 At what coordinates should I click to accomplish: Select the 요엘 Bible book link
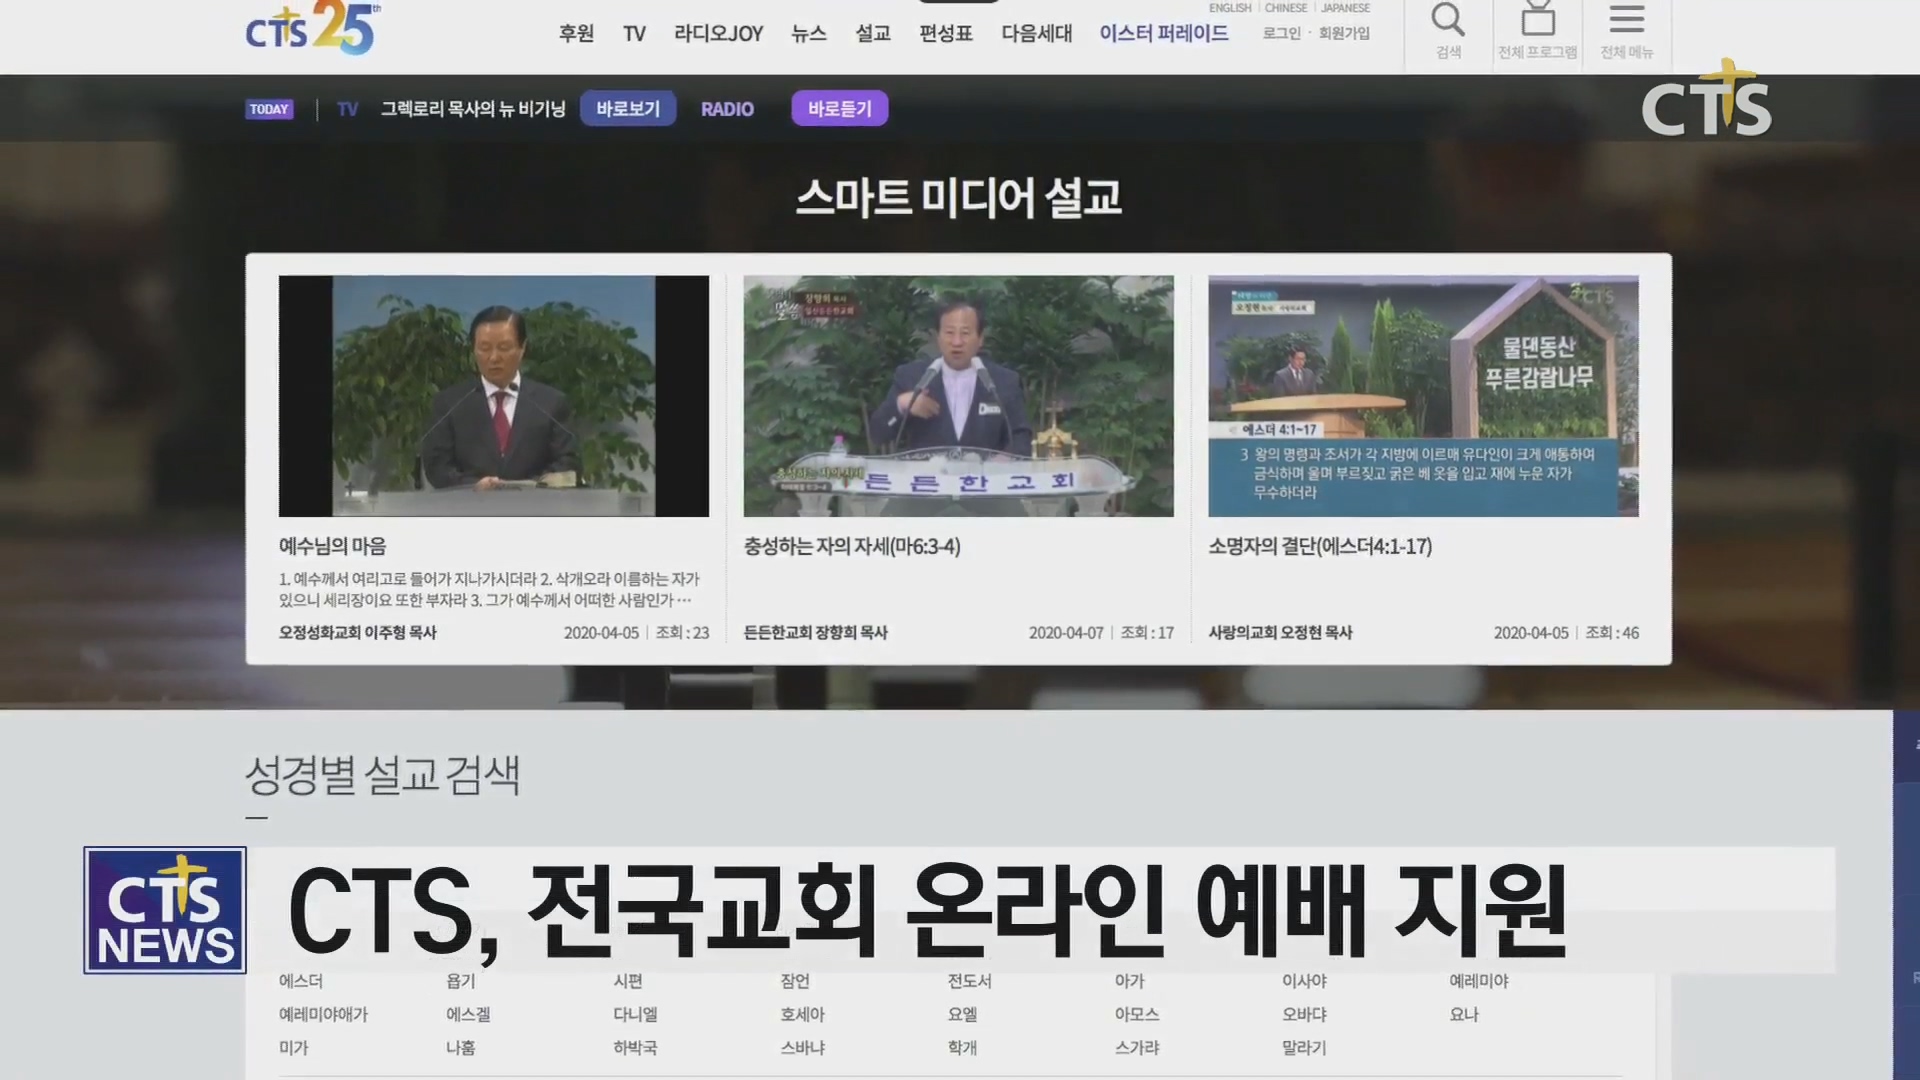[963, 1014]
